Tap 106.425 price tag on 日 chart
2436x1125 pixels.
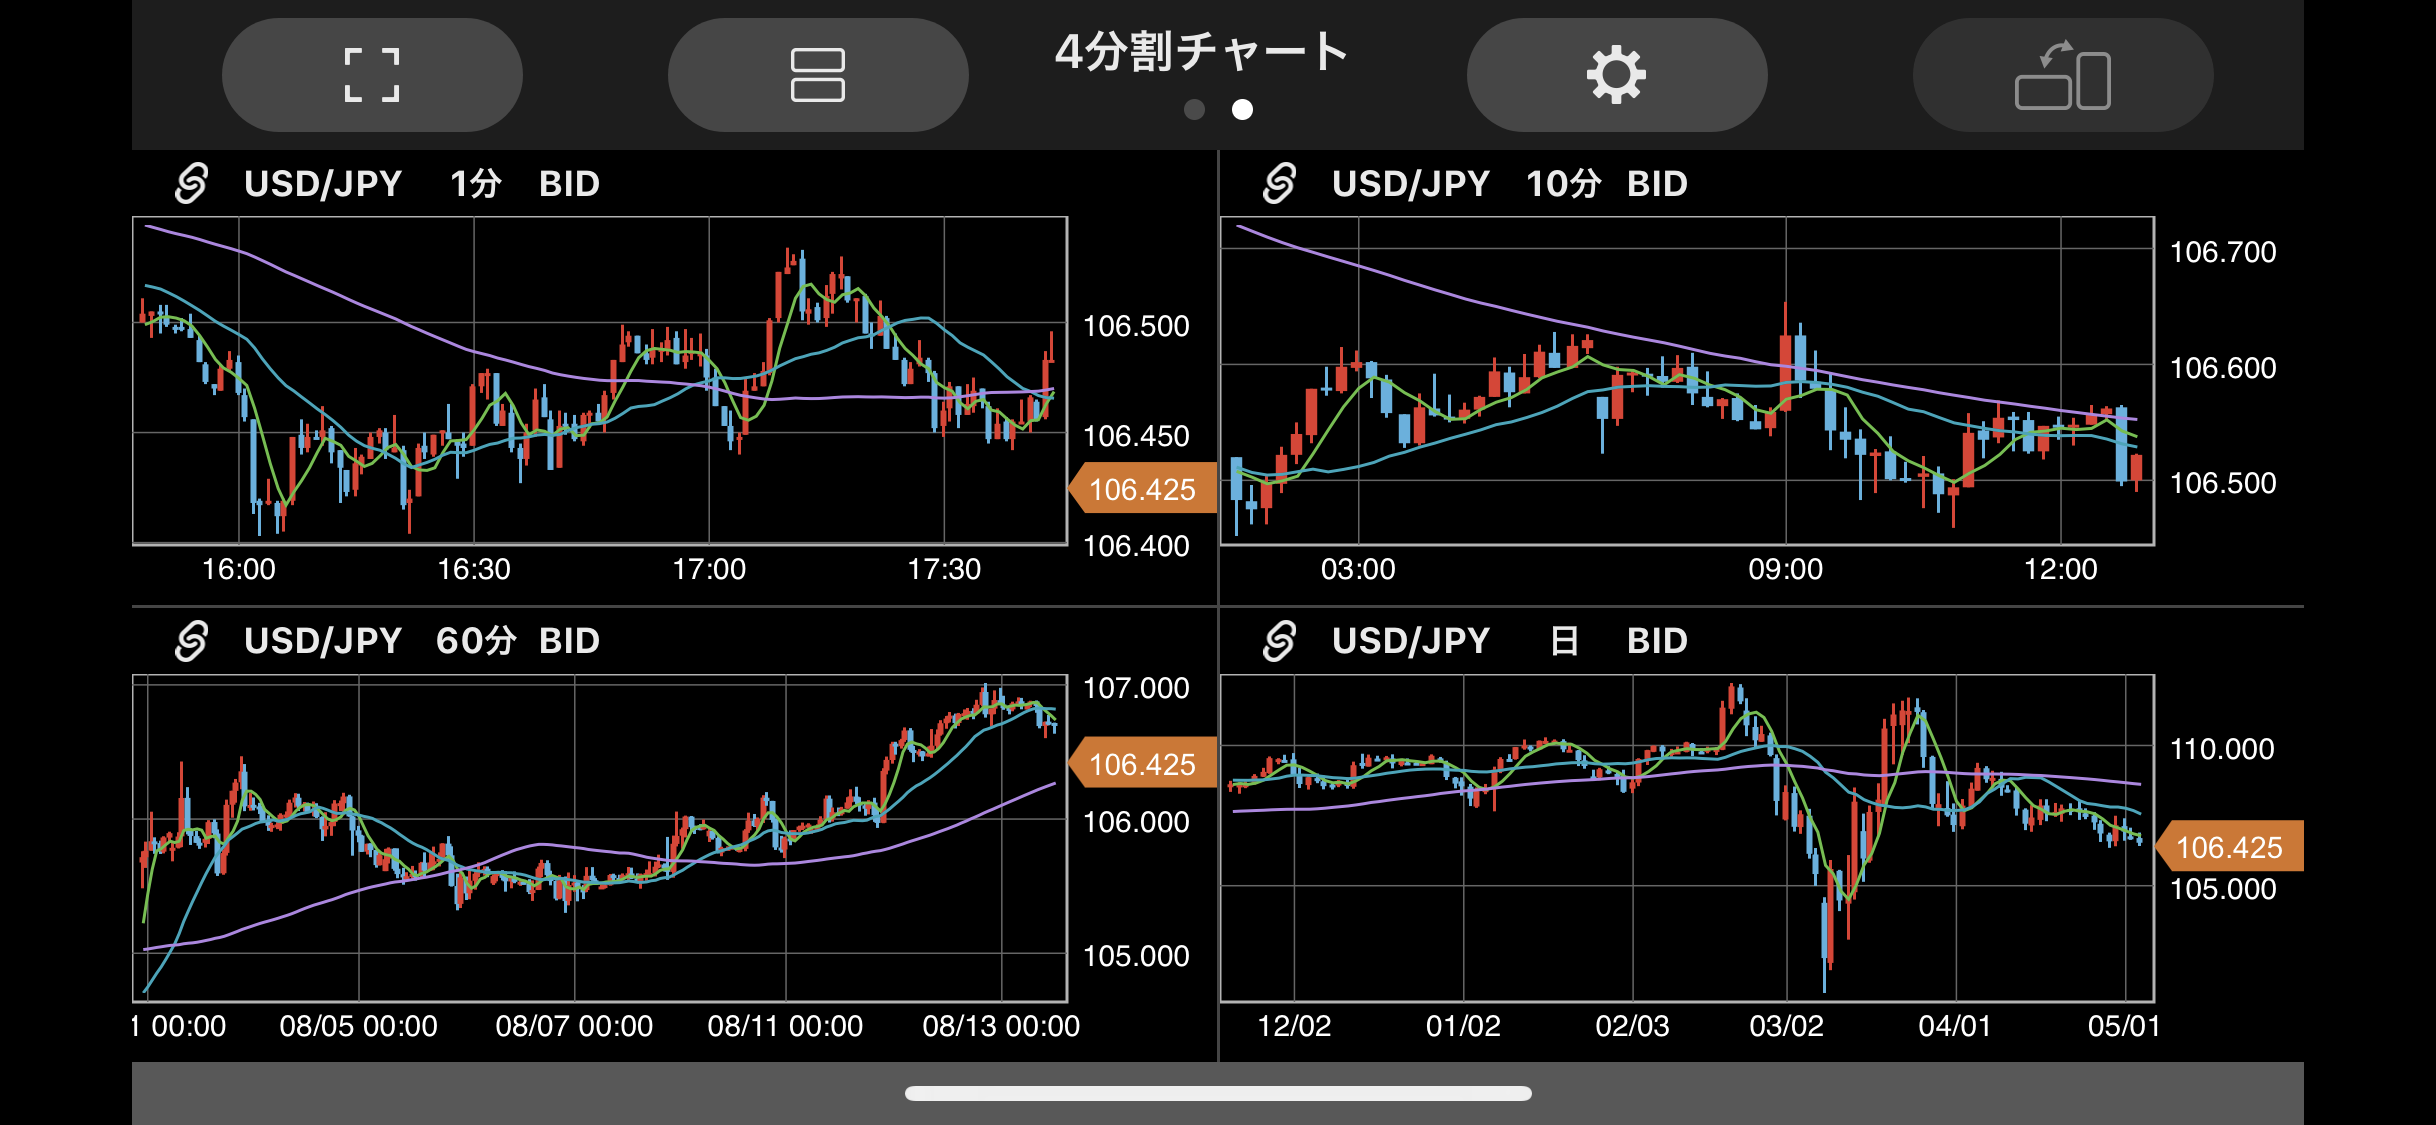[2229, 847]
